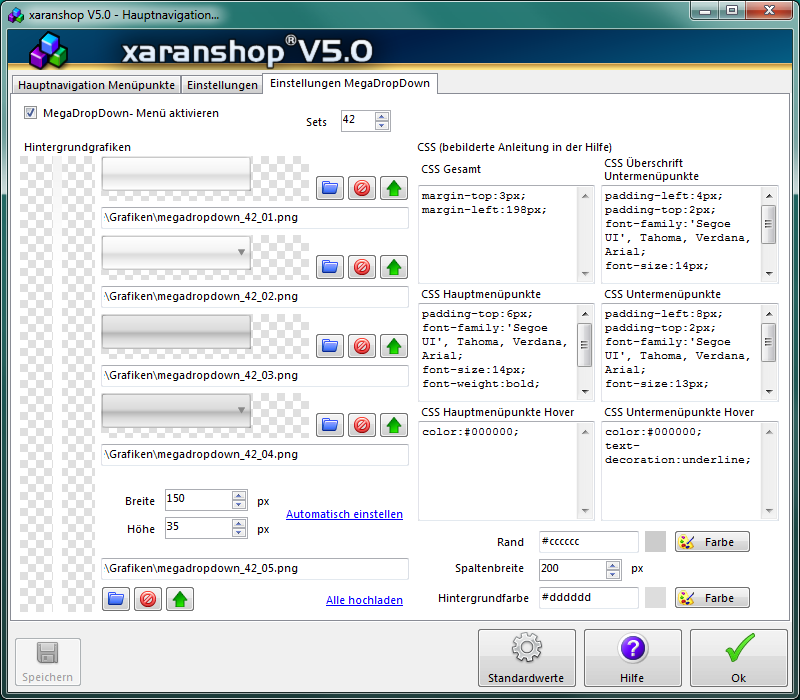Click Automatisch einstellen link

coord(344,514)
